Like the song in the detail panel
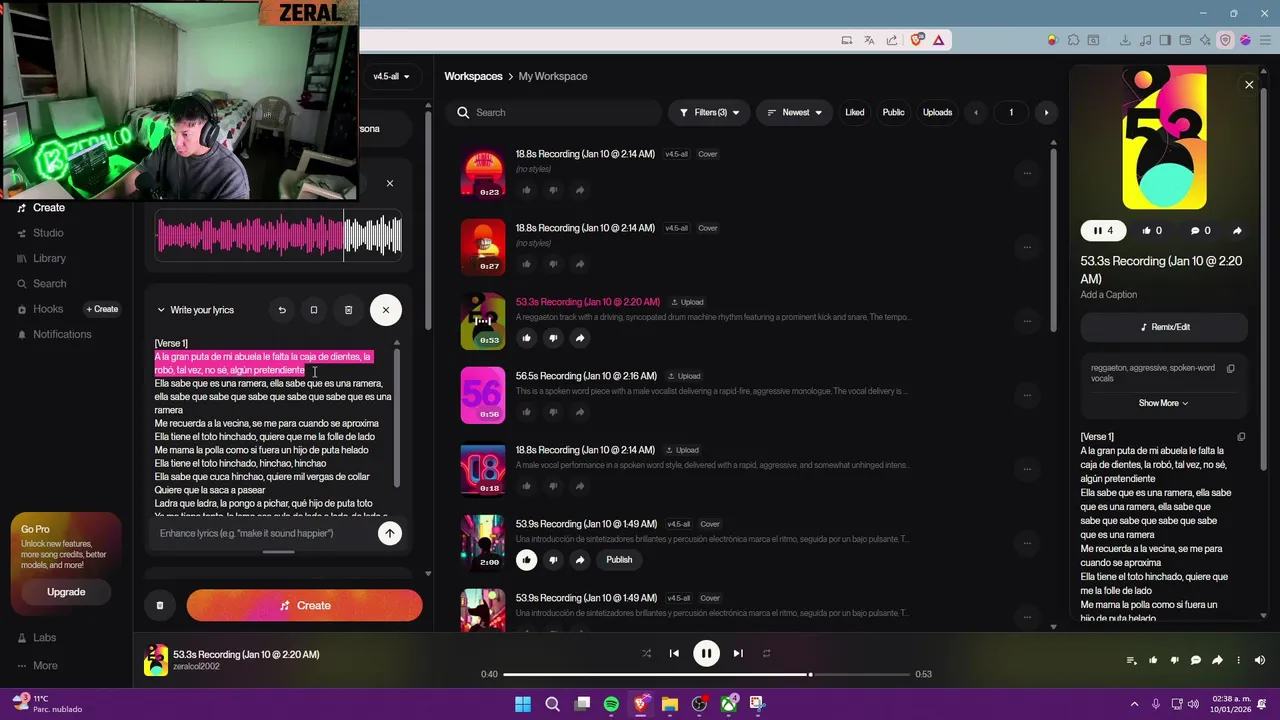Screen dimensions: 1280x720 1152,231
